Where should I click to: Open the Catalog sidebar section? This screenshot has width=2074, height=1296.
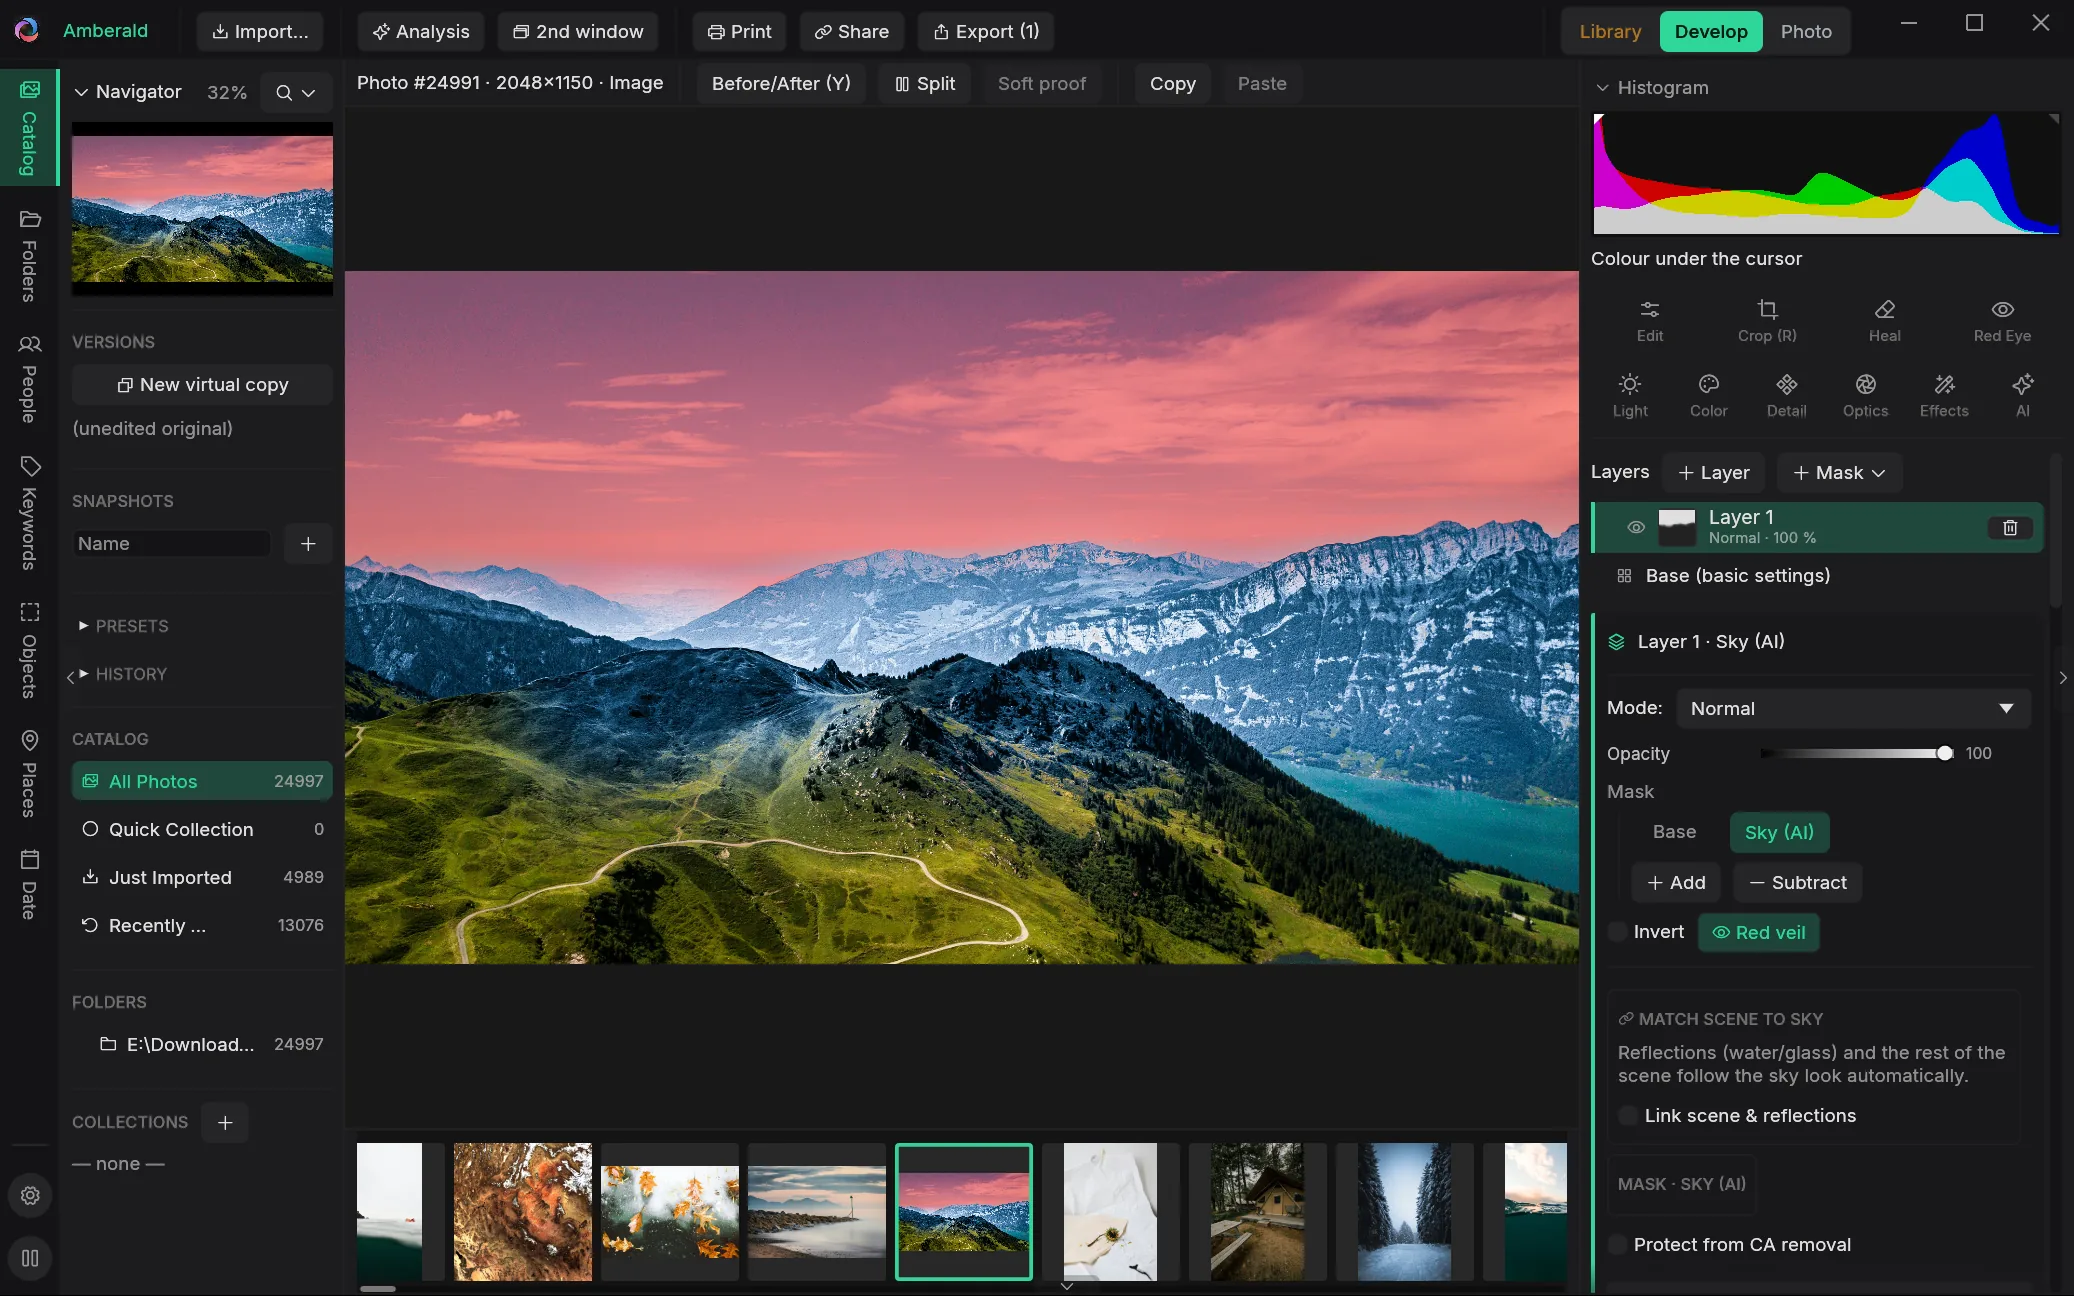point(29,128)
